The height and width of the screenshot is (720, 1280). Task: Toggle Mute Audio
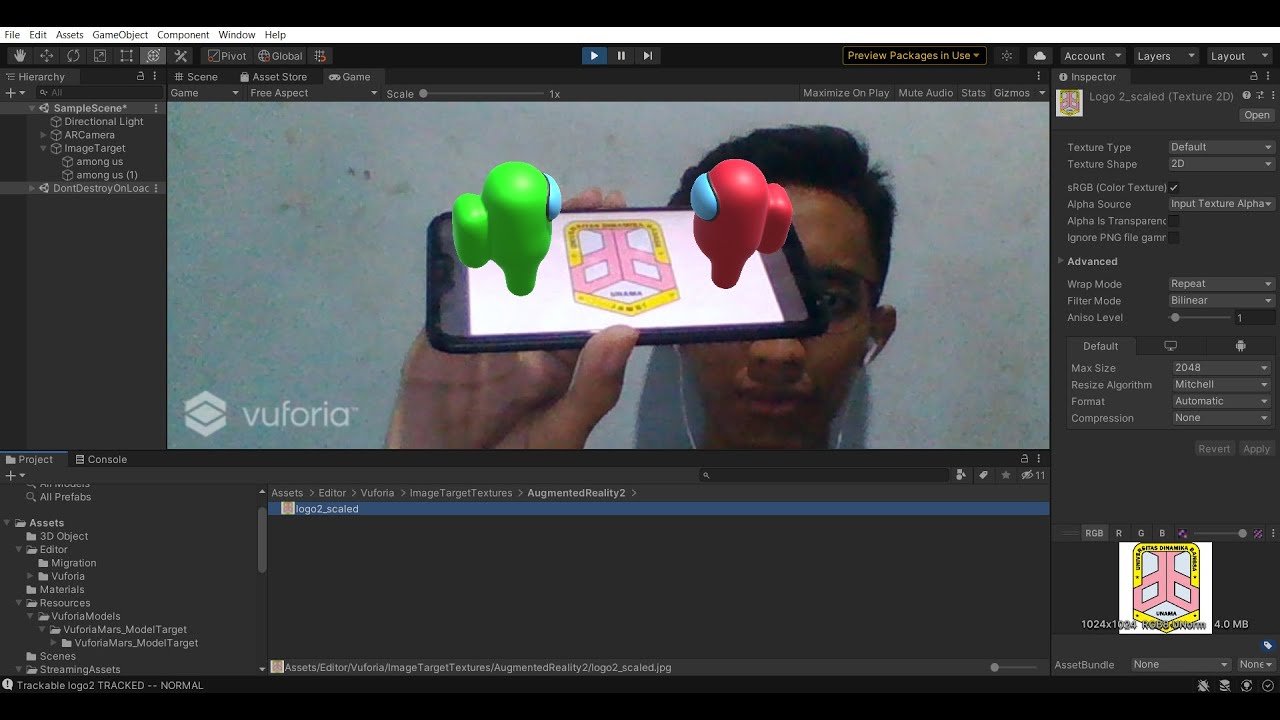926,93
